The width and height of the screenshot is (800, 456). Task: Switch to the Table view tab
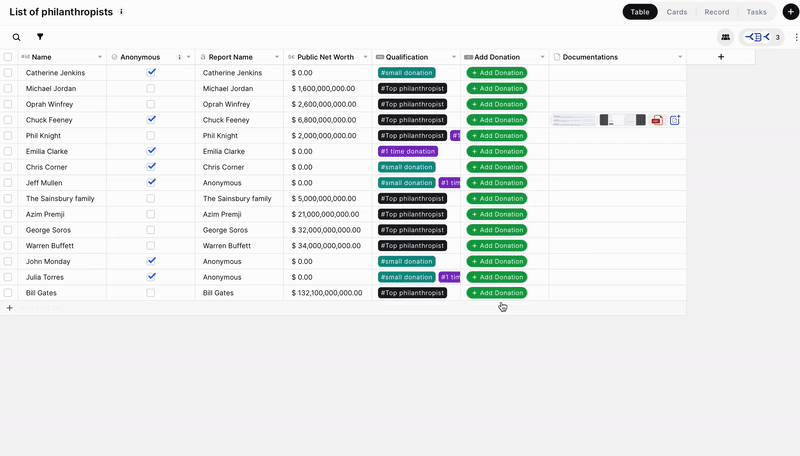[x=640, y=12]
